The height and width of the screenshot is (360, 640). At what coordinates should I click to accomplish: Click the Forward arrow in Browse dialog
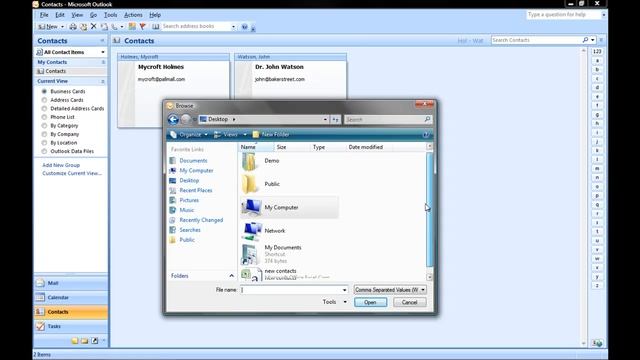[x=185, y=119]
